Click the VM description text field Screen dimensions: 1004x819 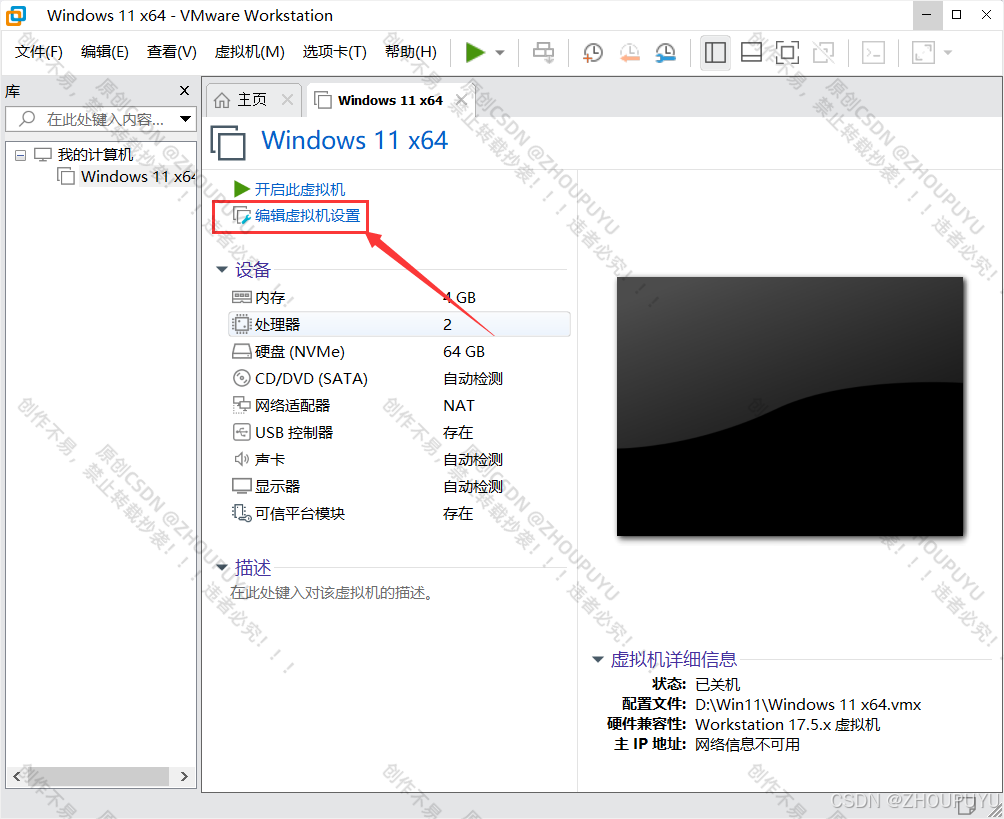(x=332, y=593)
